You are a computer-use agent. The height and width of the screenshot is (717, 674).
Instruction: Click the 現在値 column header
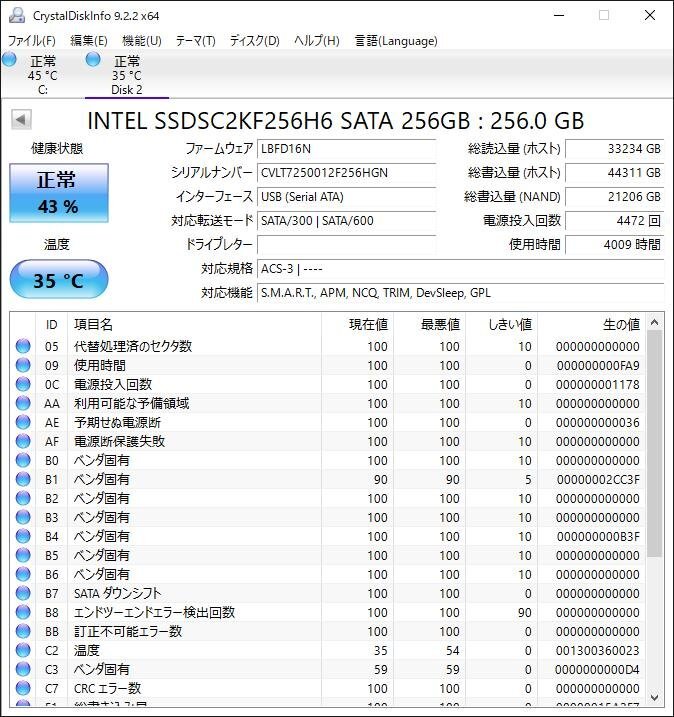click(x=357, y=324)
